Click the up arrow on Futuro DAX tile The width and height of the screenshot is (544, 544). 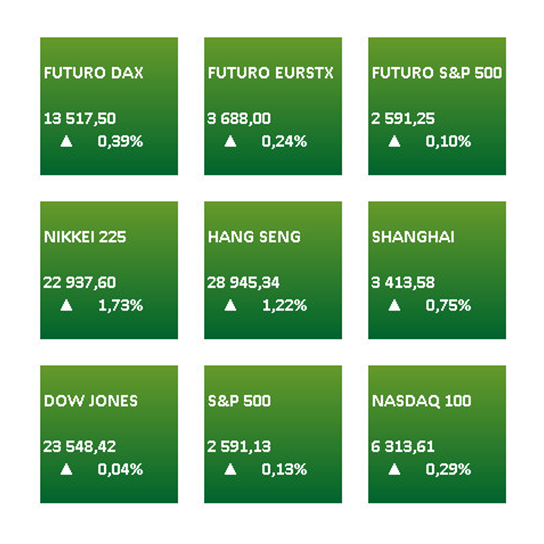click(x=66, y=141)
